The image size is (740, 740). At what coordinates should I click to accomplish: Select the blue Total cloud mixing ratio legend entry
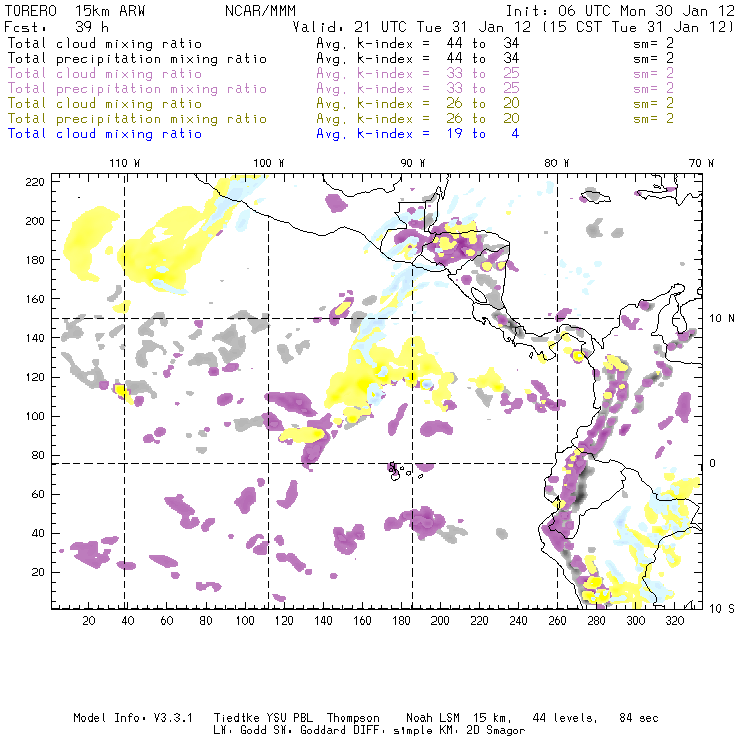(105, 134)
